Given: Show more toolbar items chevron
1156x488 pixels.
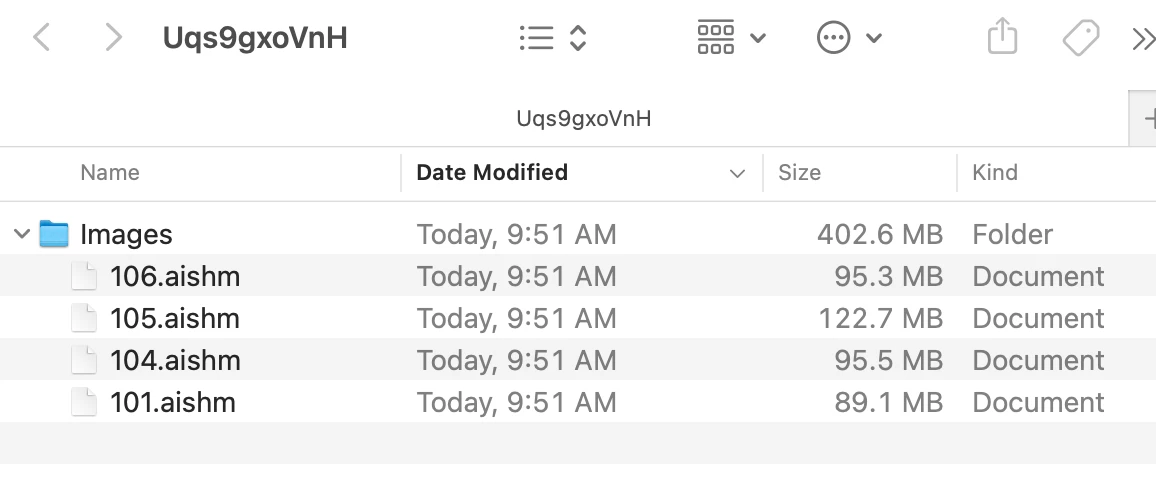Looking at the screenshot, I should pos(1143,39).
